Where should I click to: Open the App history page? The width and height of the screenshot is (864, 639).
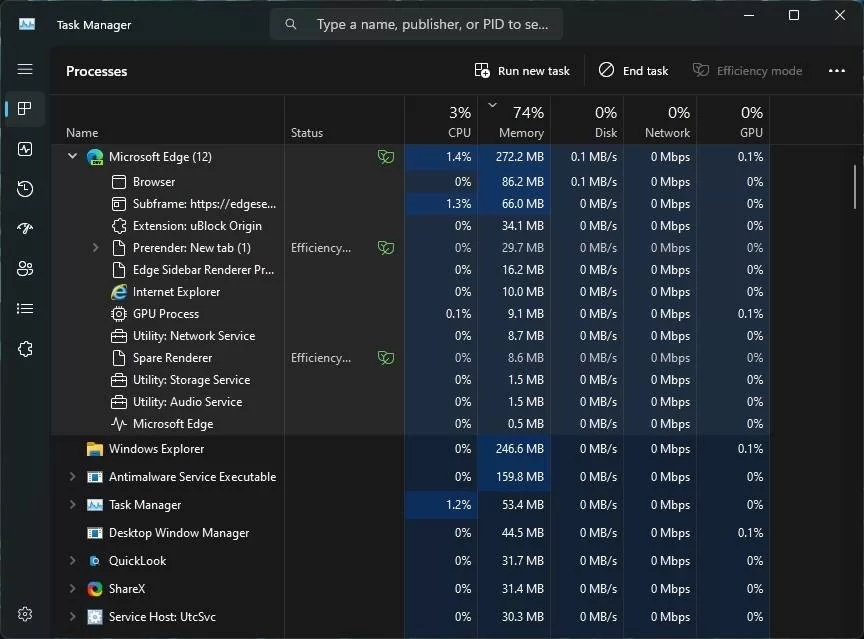pyautogui.click(x=25, y=189)
